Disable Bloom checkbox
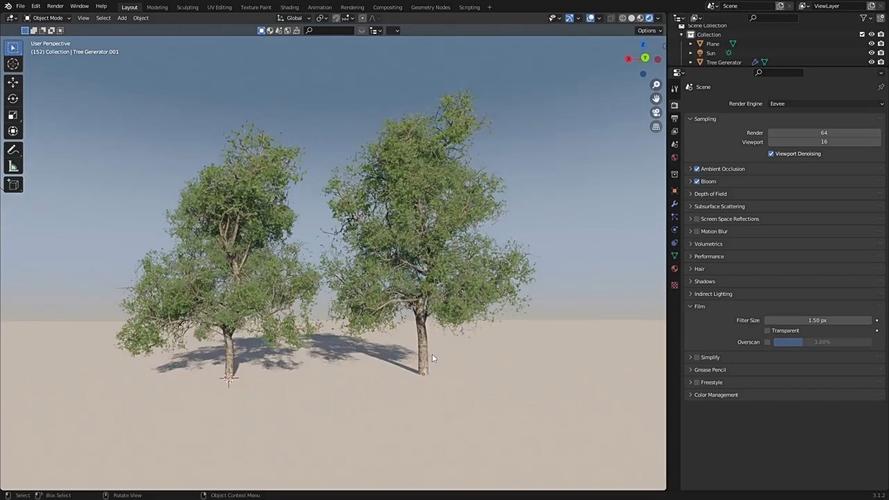The width and height of the screenshot is (889, 500). coord(697,181)
